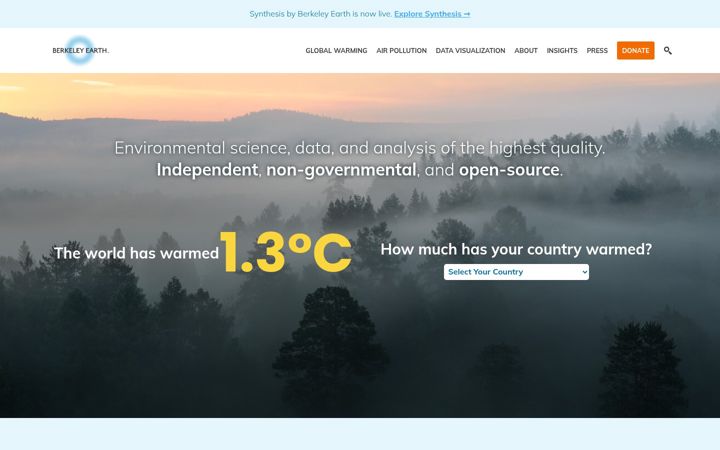This screenshot has height=450, width=720.
Task: Open the Air Pollution menu
Action: pos(401,51)
